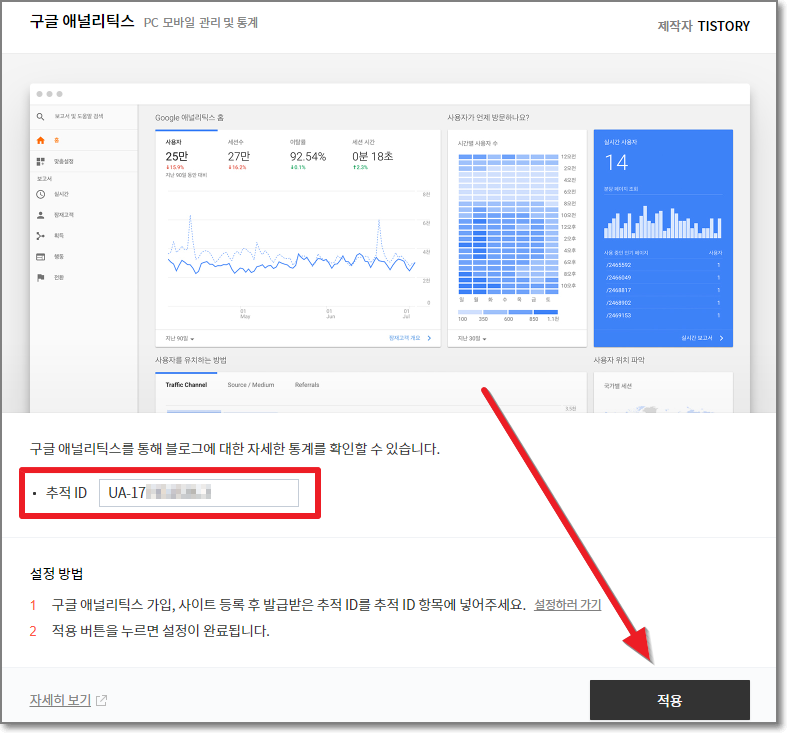Select the 세션 시간 metric showing 0분 18초
This screenshot has width=787, height=733.
[x=372, y=155]
